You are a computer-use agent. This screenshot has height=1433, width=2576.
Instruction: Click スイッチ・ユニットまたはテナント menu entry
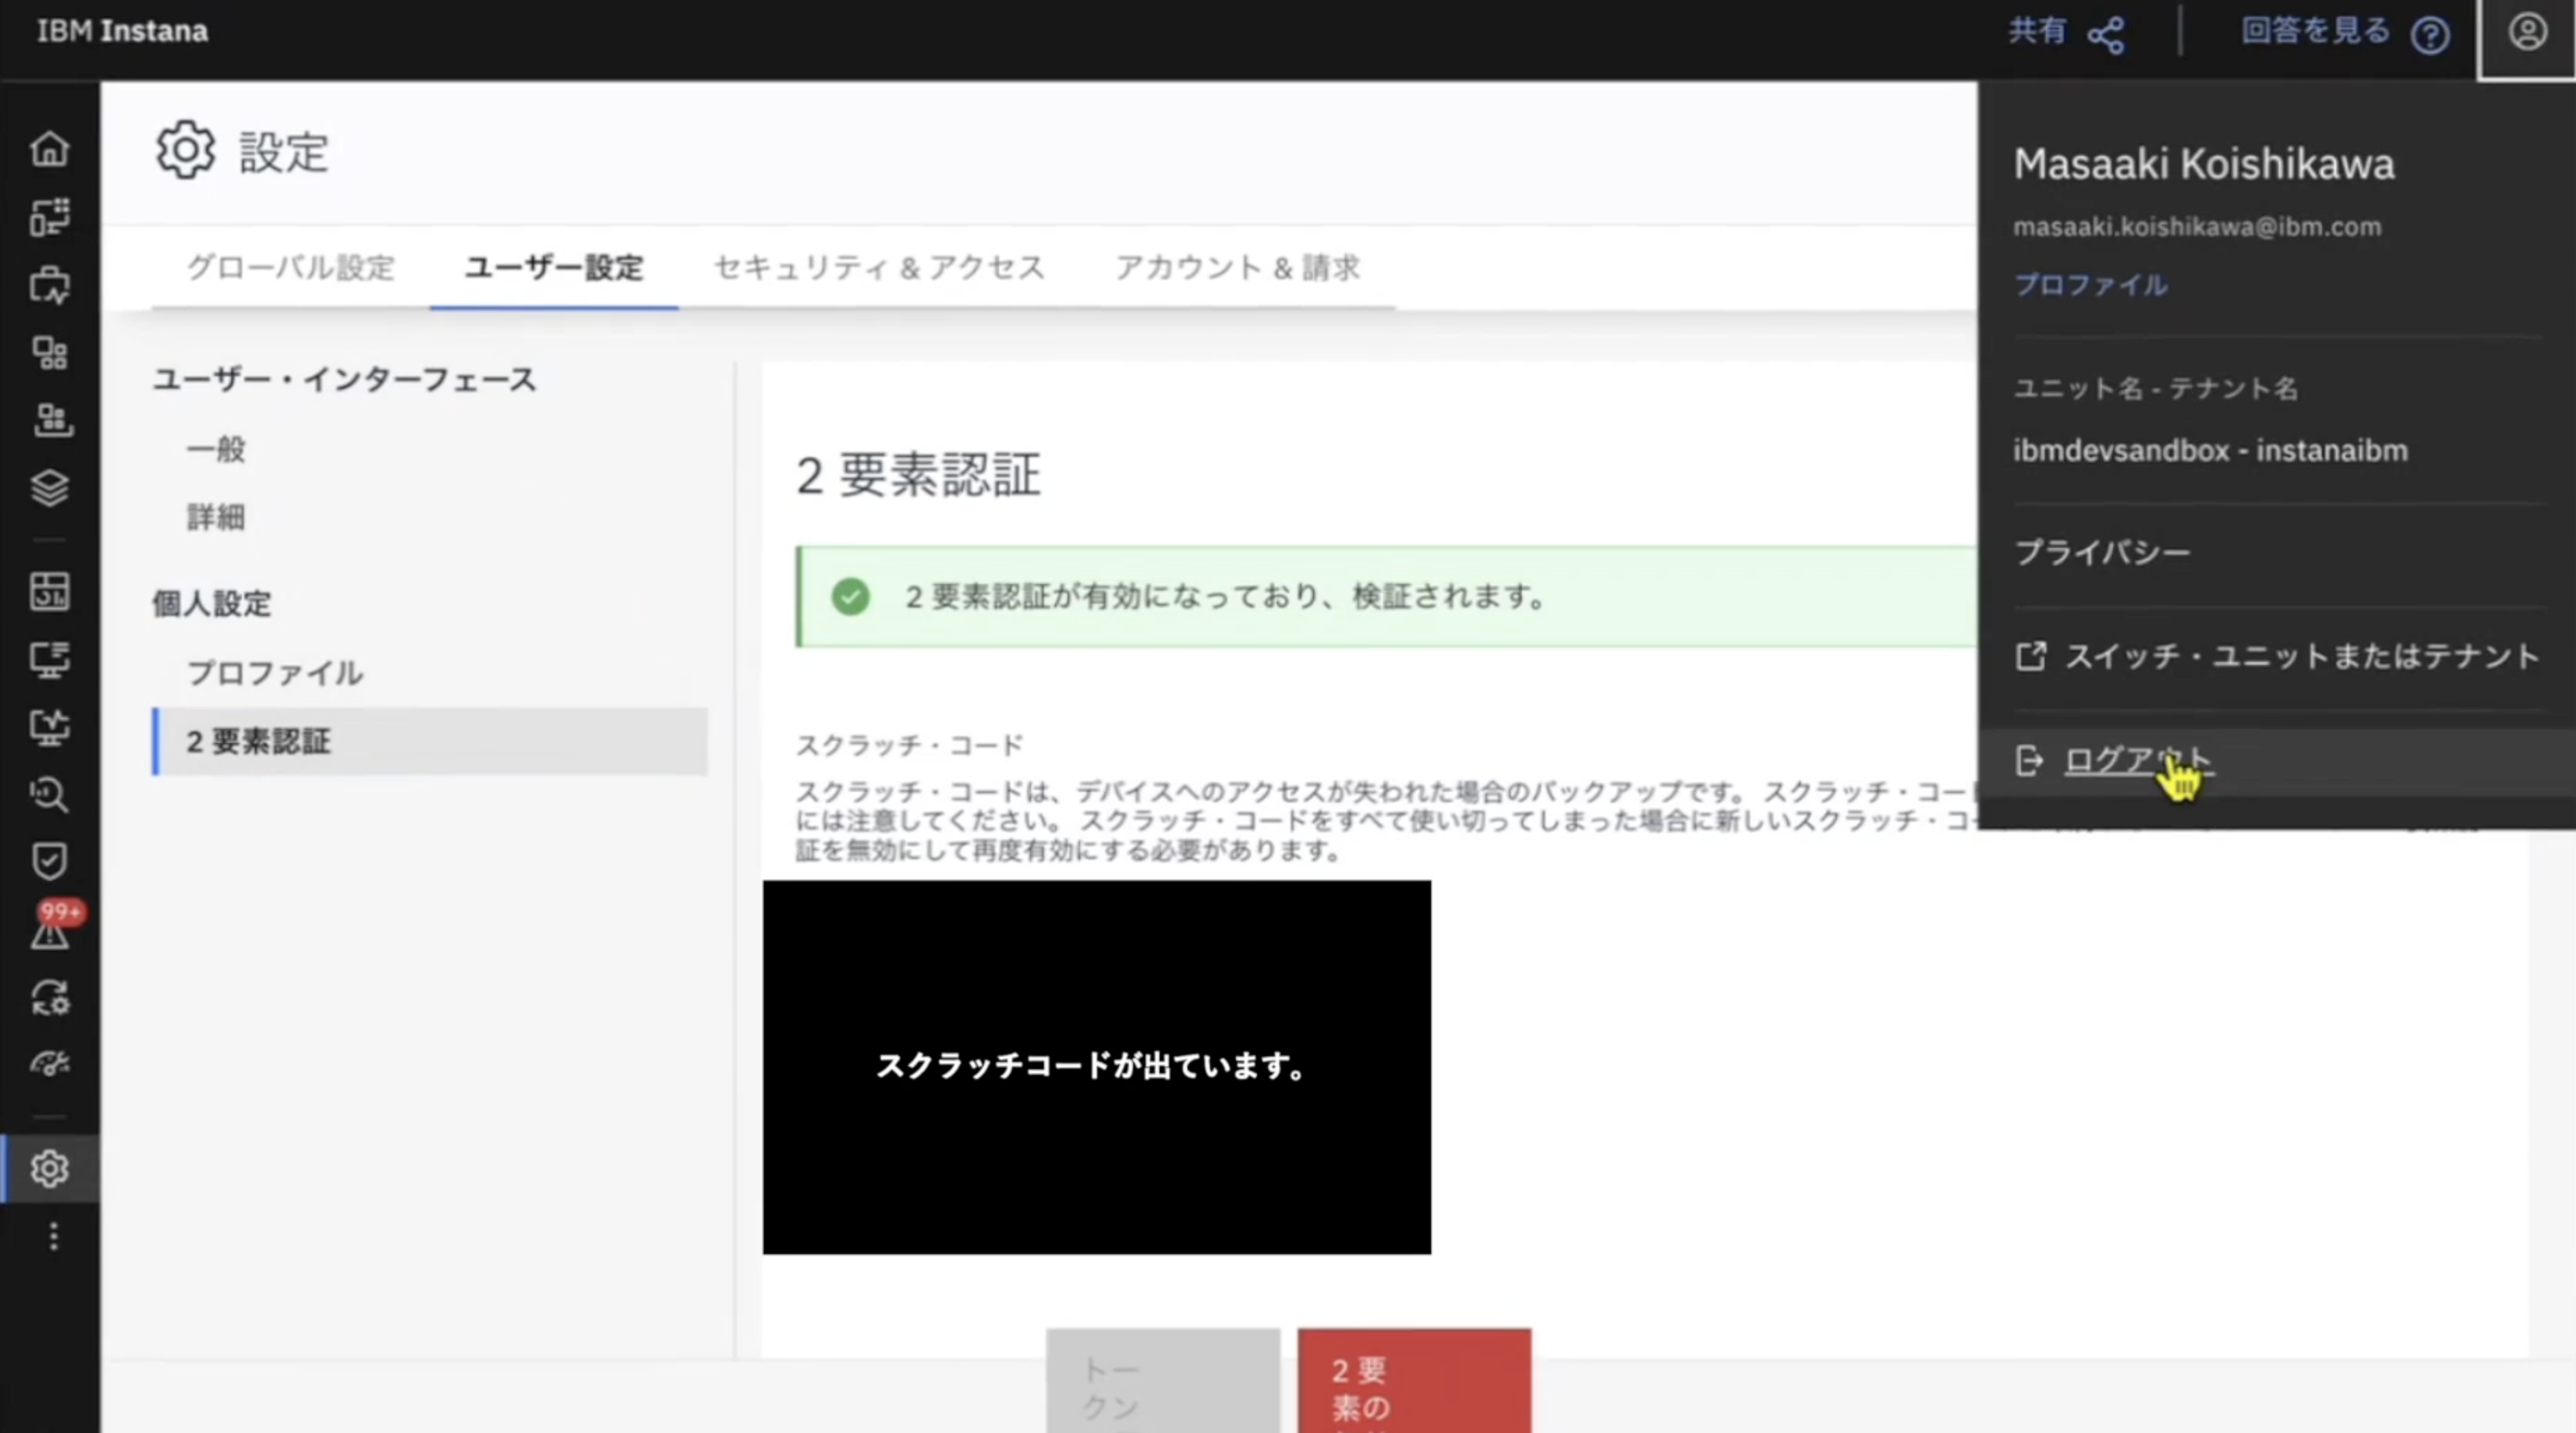pos(2300,657)
